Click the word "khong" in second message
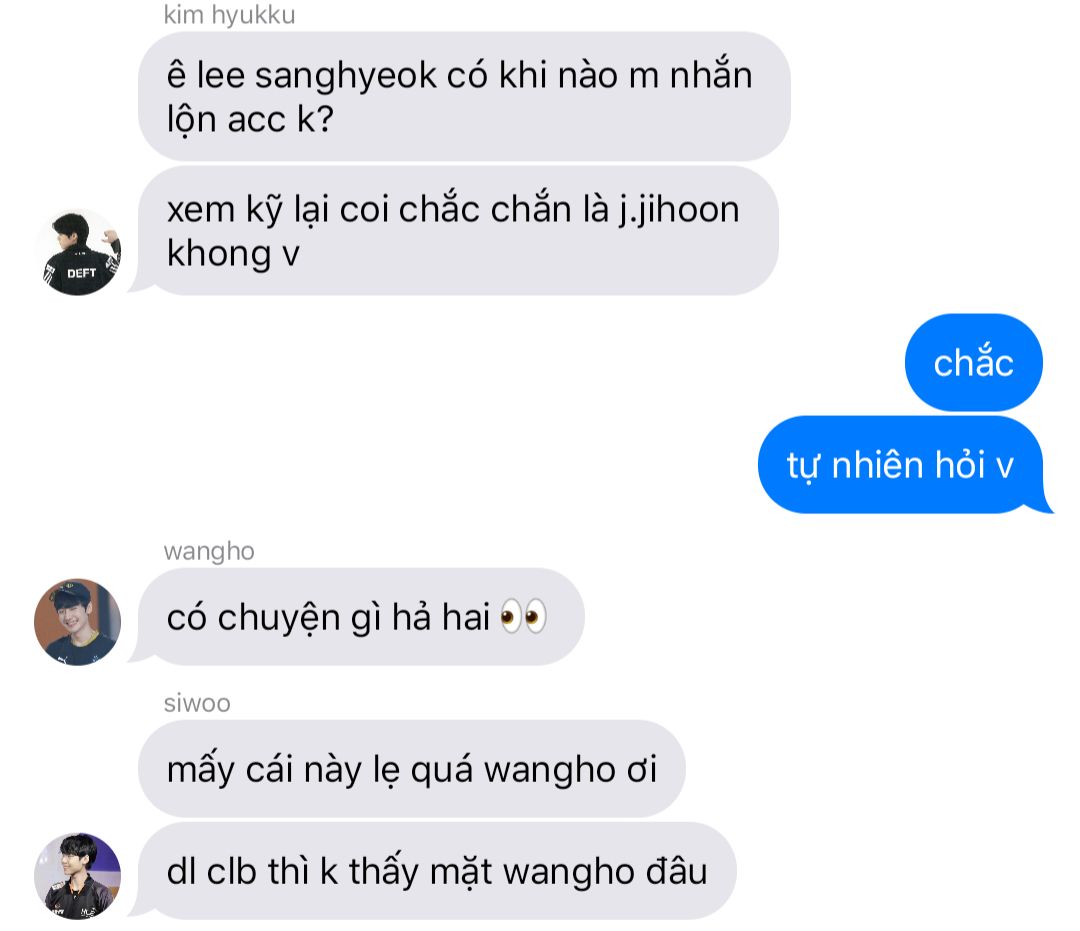Screen dimensions: 1080x931 219,253
